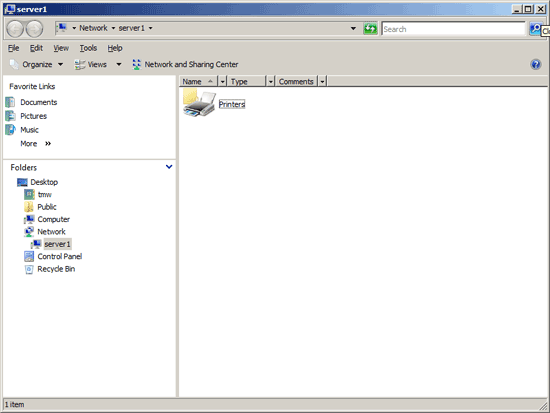Select tmw in the Folders tree
Screen dimensions: 550x413
[45, 194]
